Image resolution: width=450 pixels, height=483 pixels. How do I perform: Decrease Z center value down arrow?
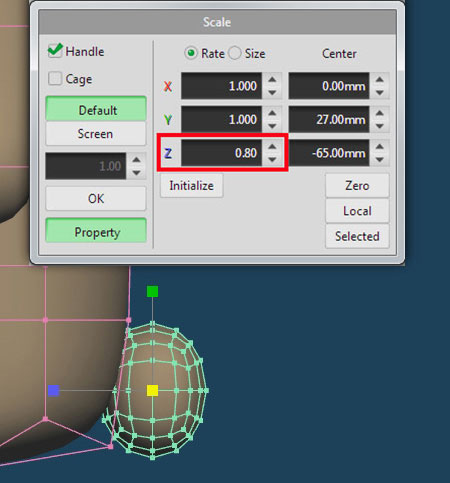pyautogui.click(x=379, y=160)
